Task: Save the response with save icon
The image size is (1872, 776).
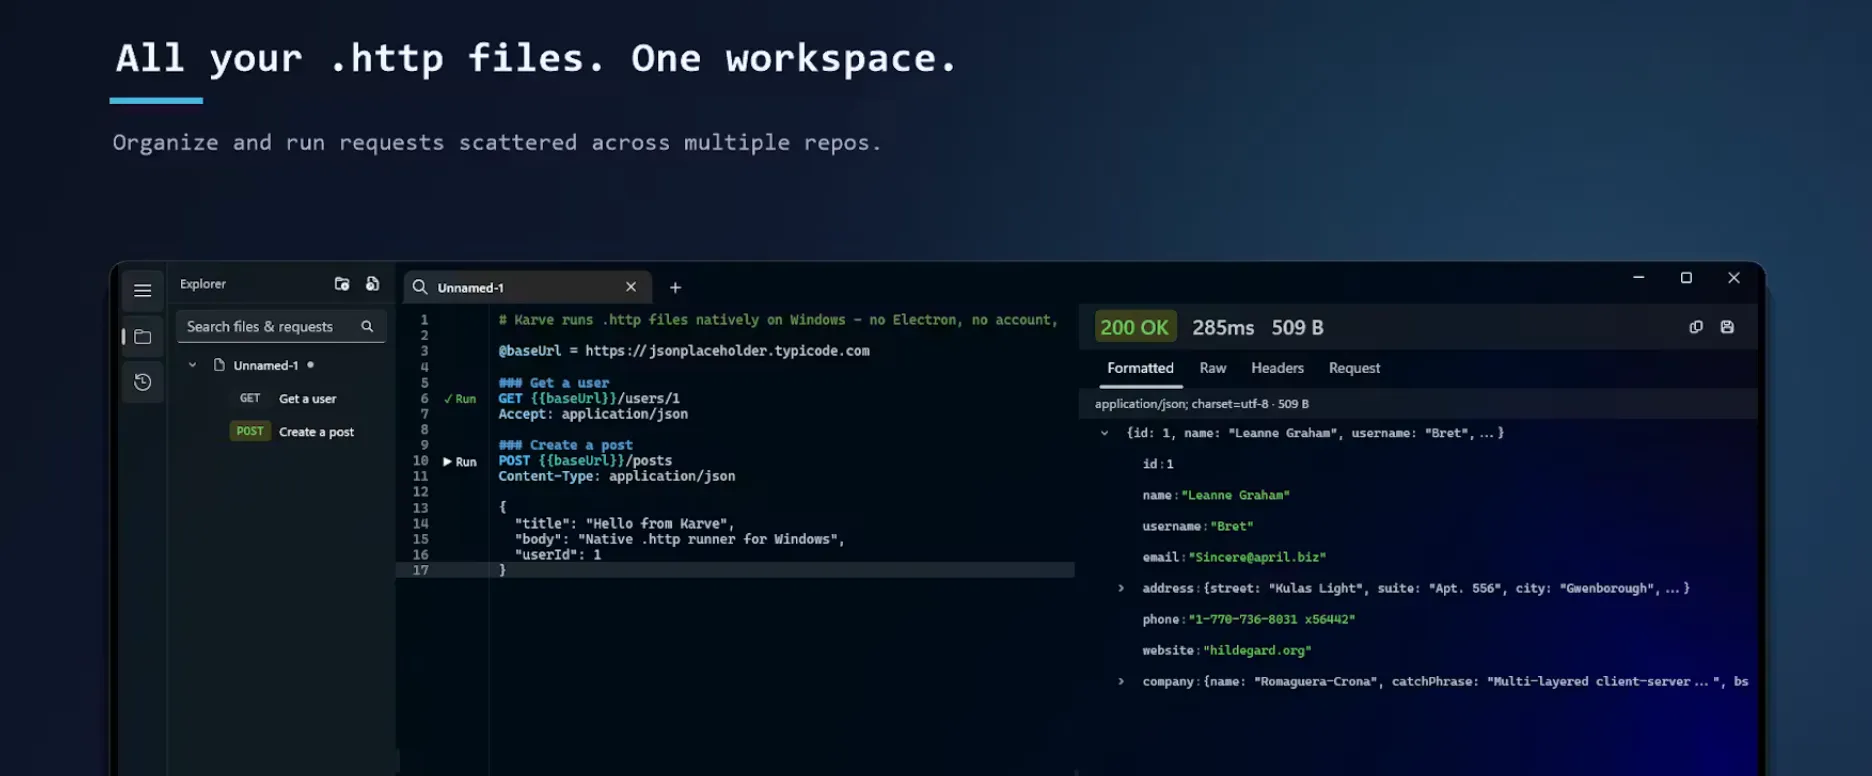Action: coord(1727,327)
